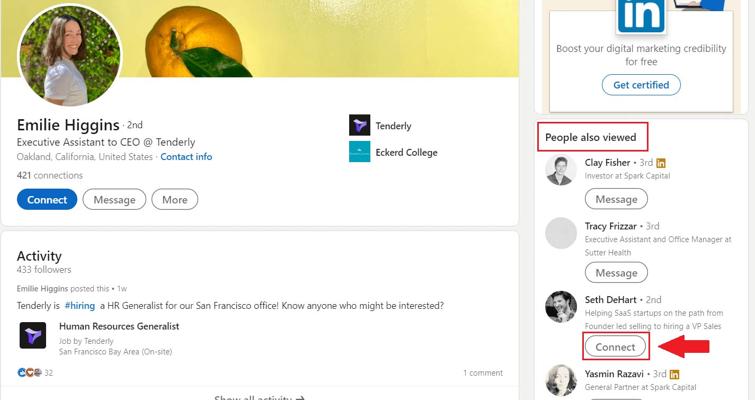
Task: Click the #hiring hashtag in the post
Action: (79, 306)
